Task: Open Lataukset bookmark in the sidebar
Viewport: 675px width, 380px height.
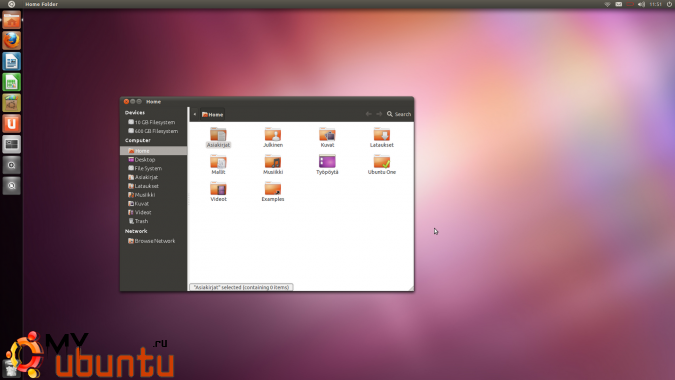Action: pyautogui.click(x=153, y=186)
